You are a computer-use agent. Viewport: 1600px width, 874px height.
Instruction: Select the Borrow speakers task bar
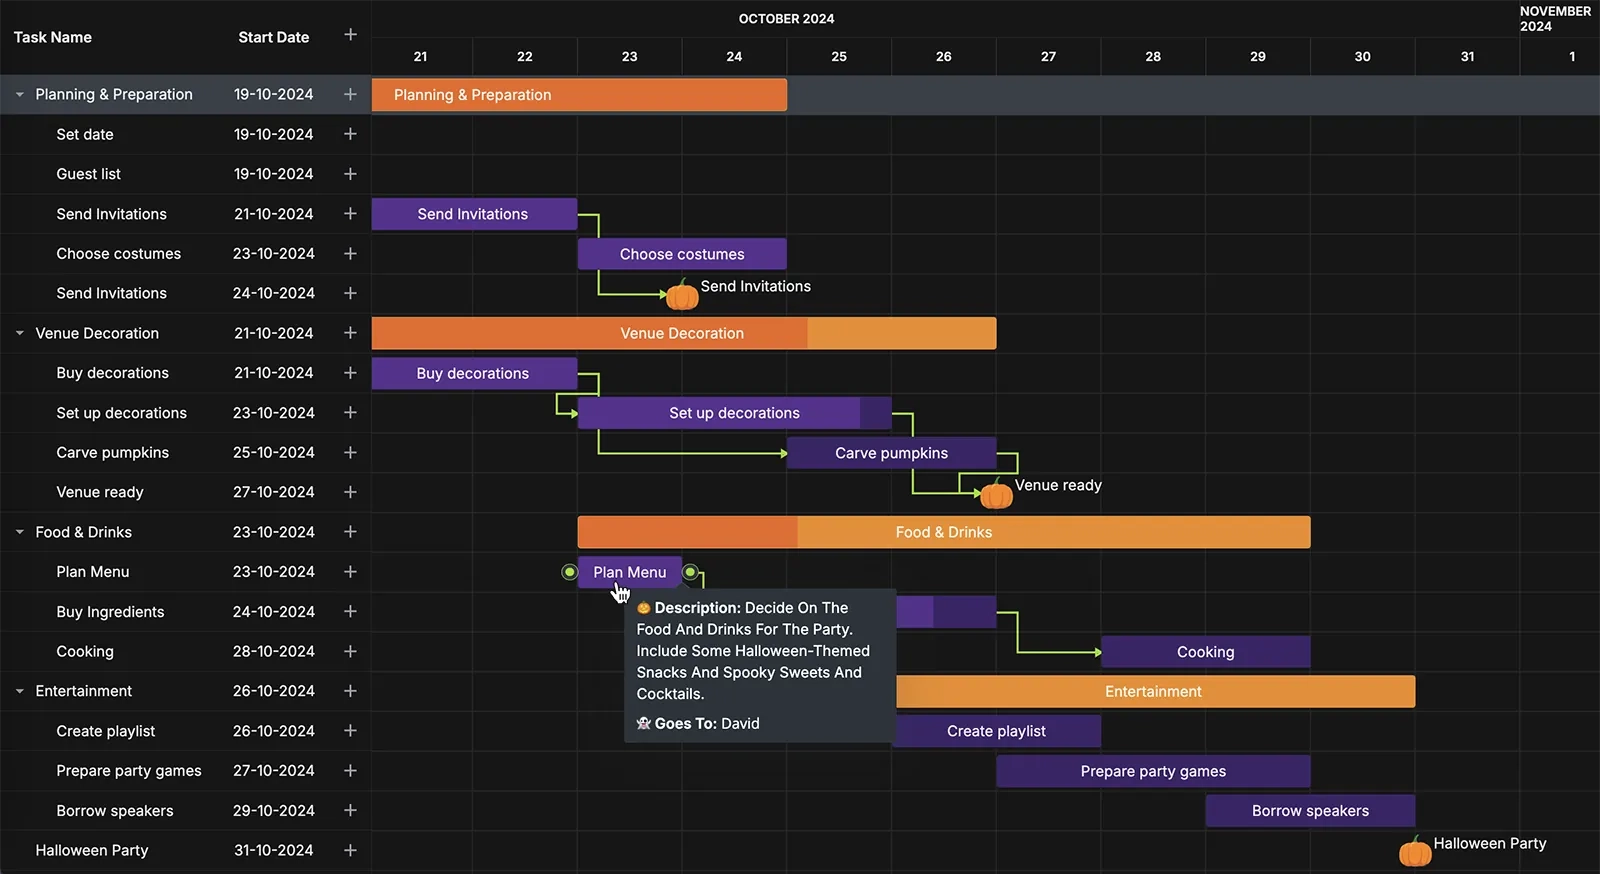click(x=1310, y=811)
